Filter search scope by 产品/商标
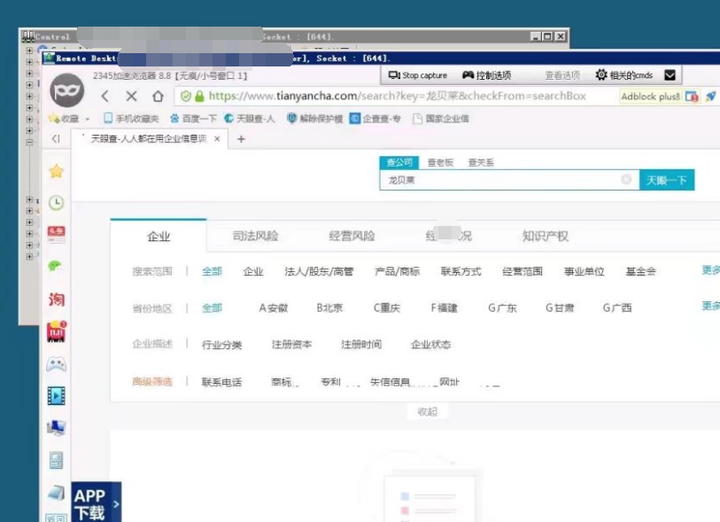Screen dimensions: 720x522 point(397,271)
